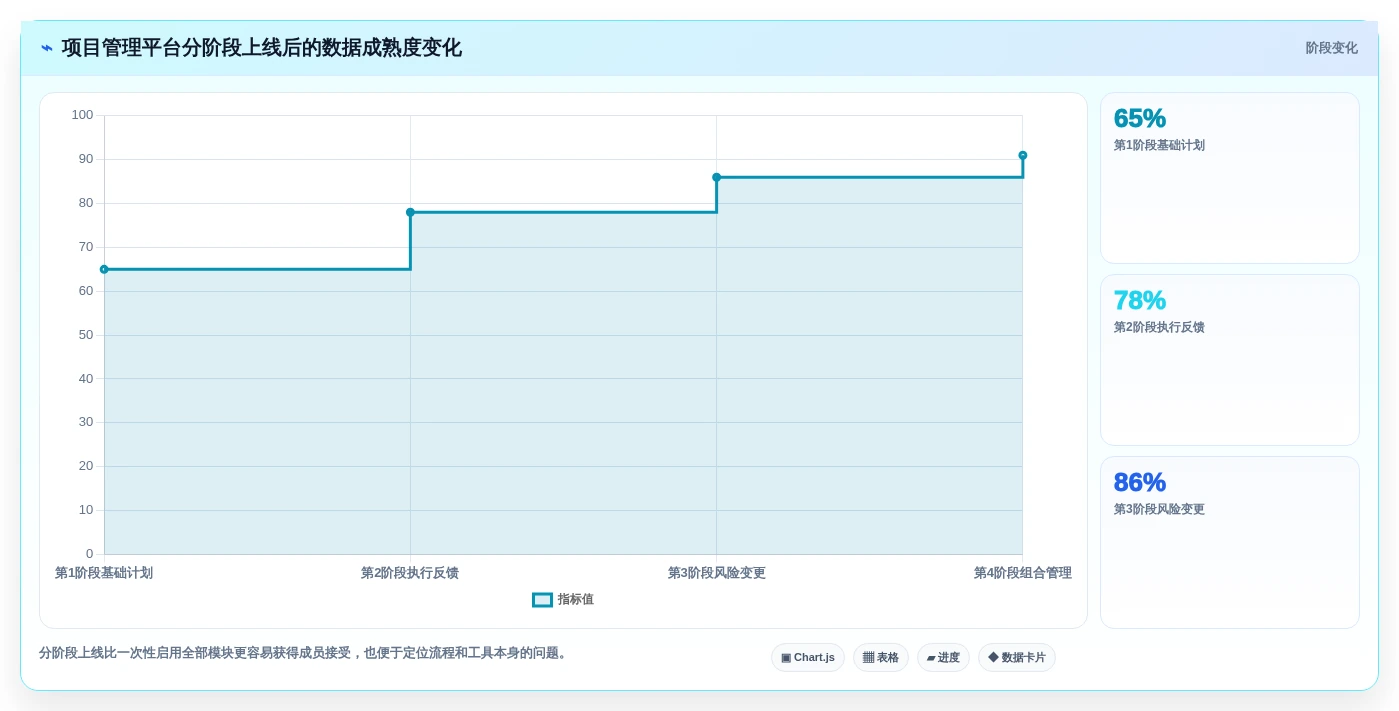Click x-axis label 第3阶段风险变更

click(716, 573)
